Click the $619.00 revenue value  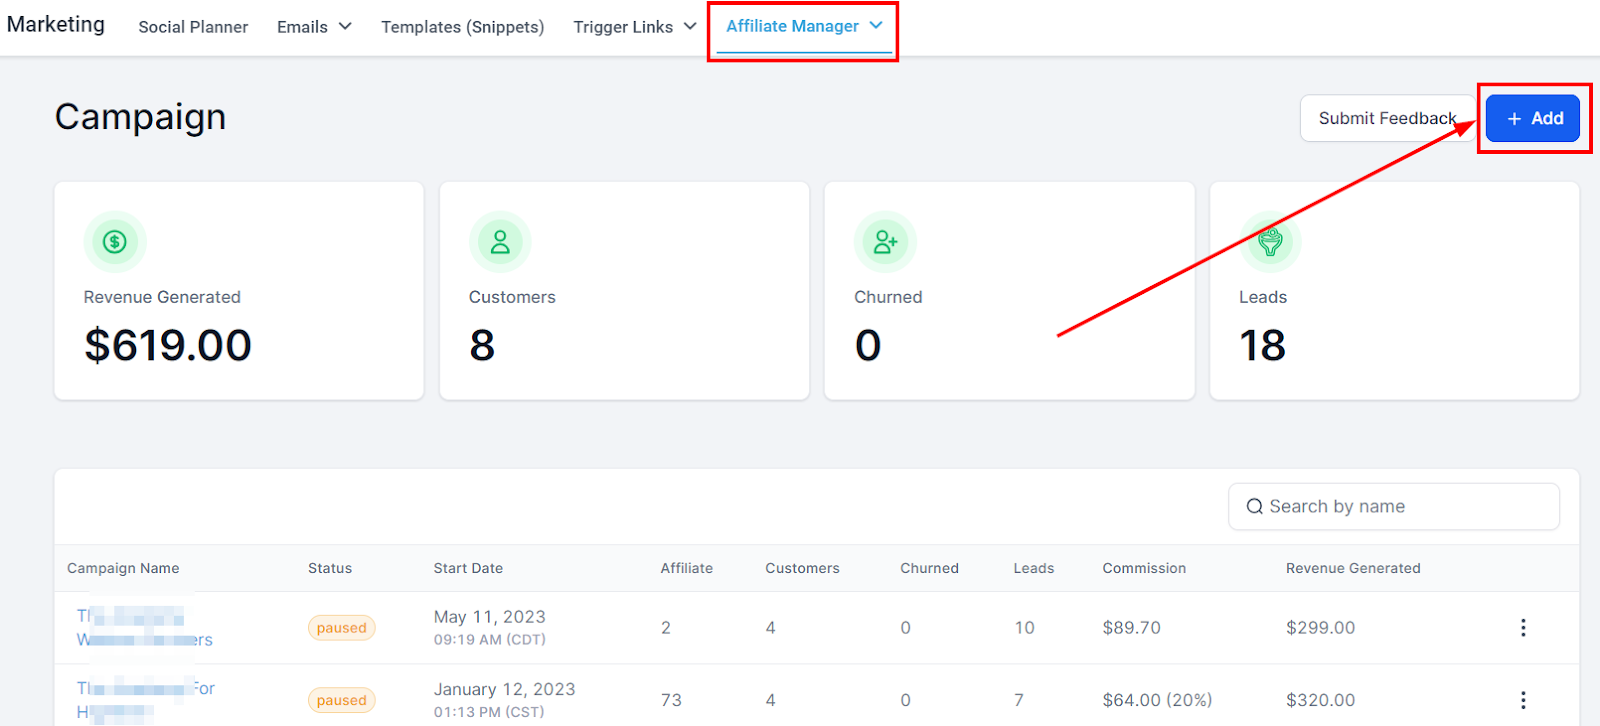168,345
